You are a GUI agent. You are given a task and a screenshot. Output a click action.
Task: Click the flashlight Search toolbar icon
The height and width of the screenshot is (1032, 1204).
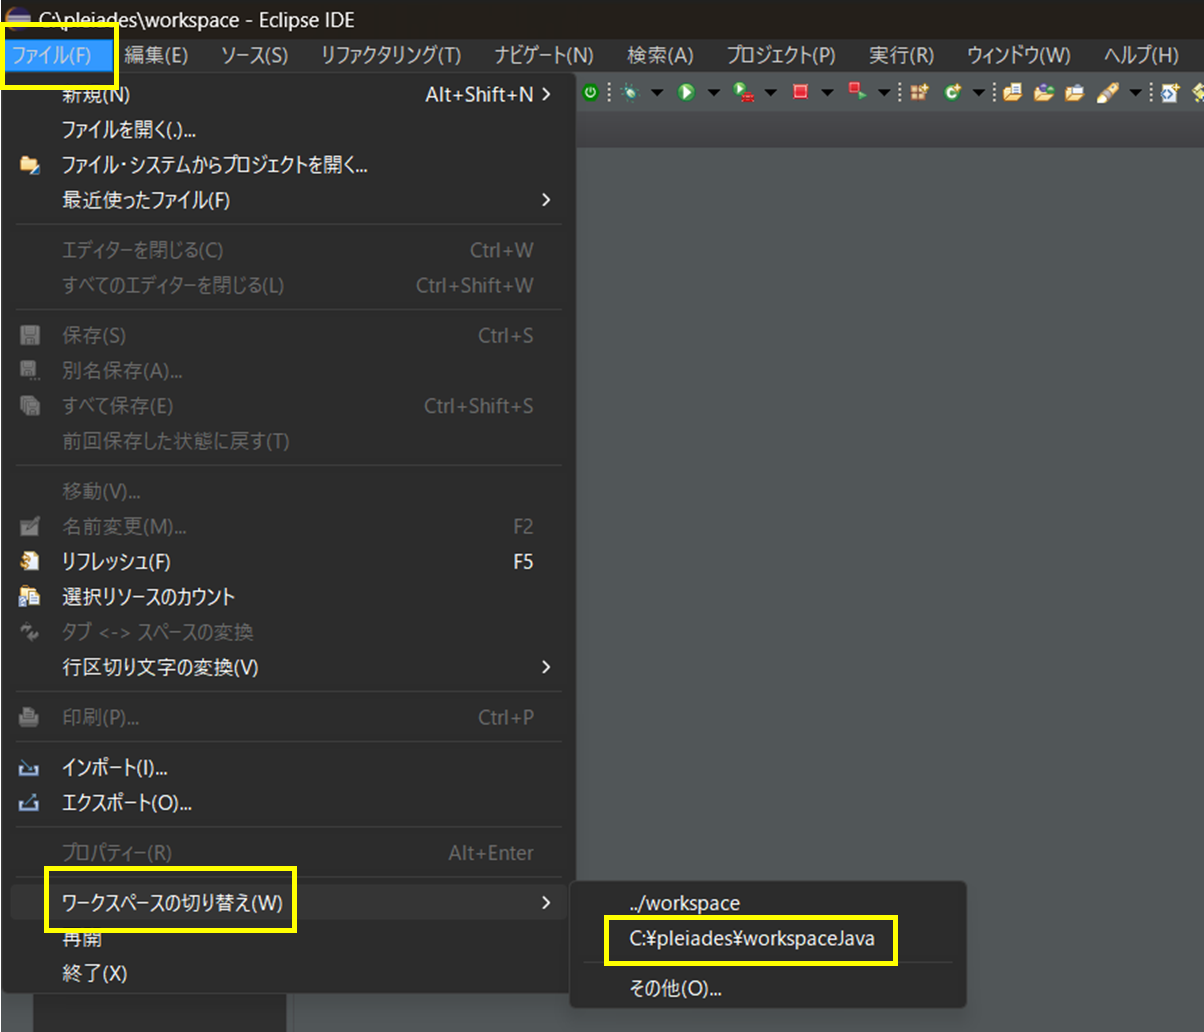1107,92
